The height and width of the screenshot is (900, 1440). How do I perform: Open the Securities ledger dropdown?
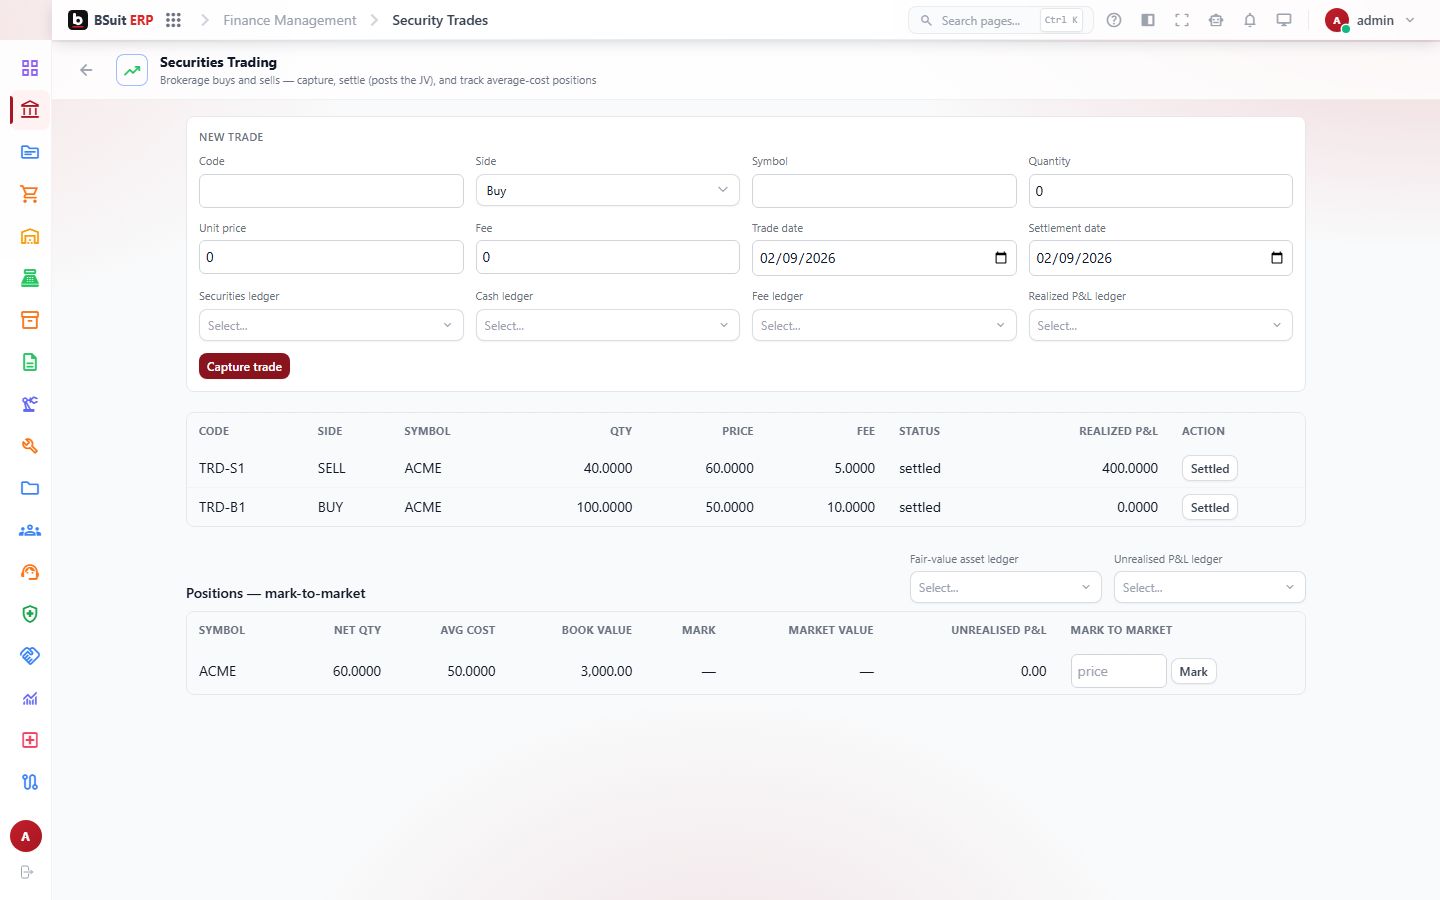pos(331,325)
